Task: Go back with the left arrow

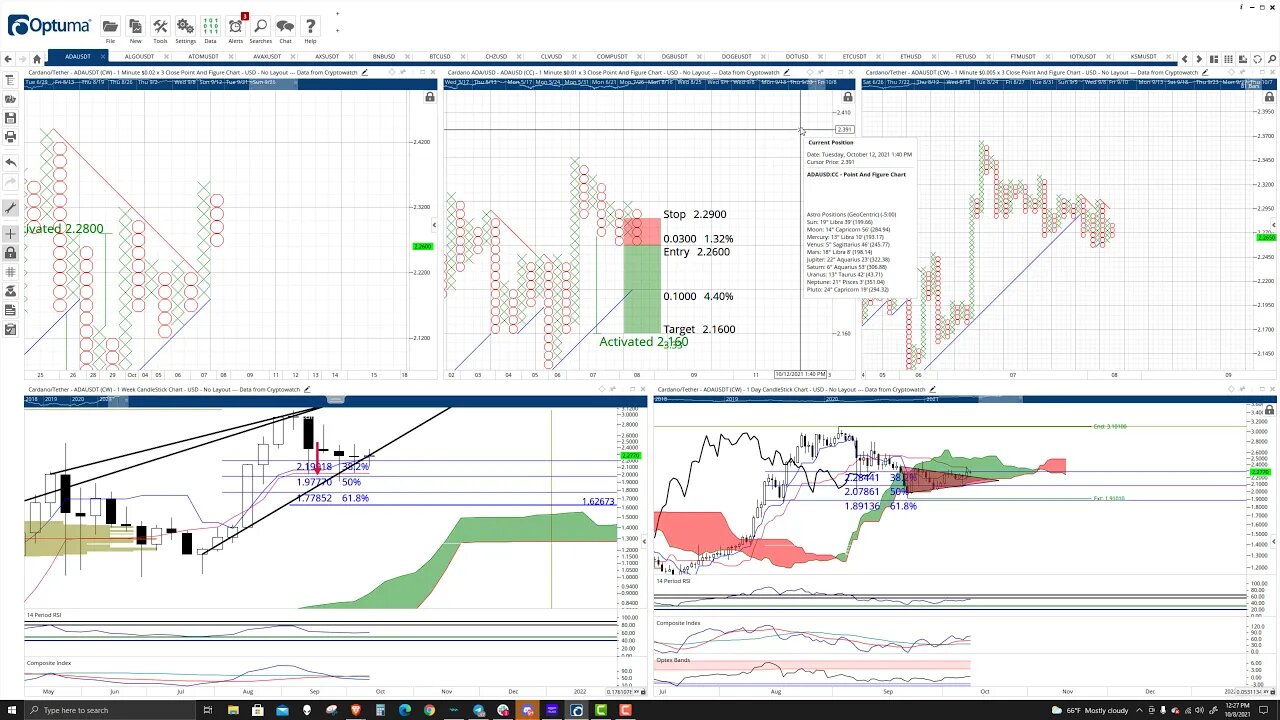Action: (9, 59)
